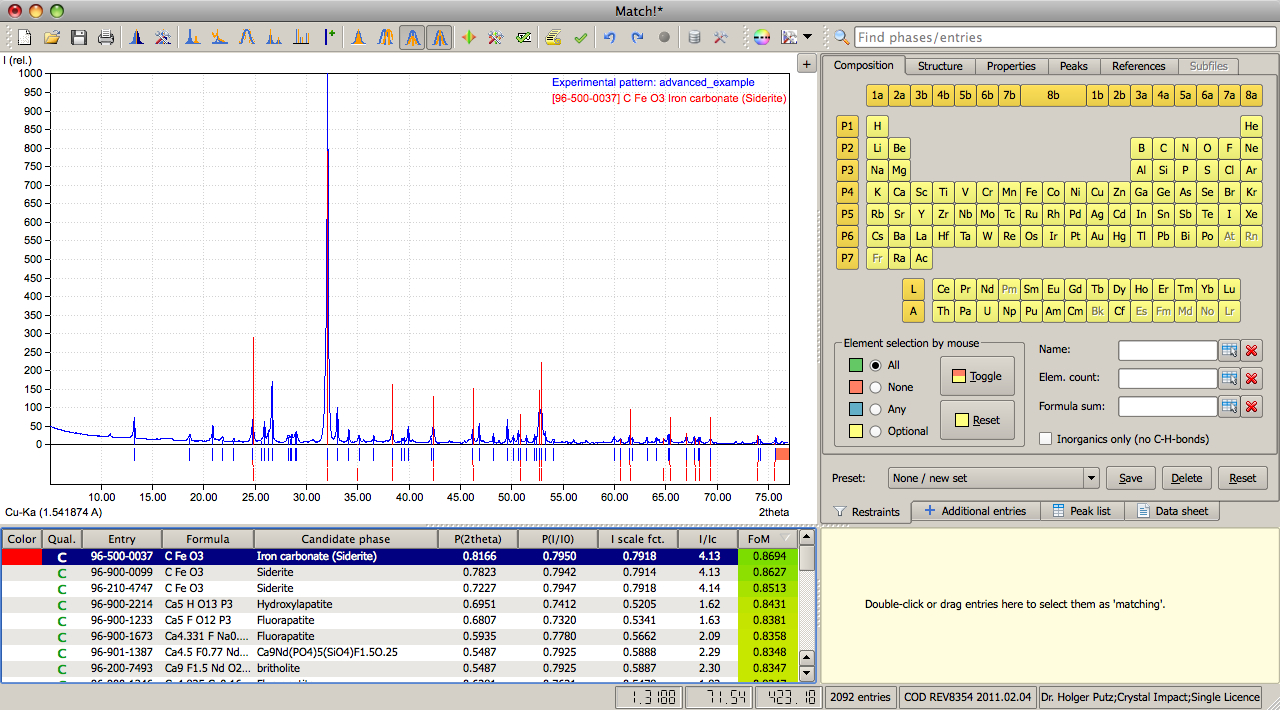Click the red color swatch of Siderite entry

click(x=21, y=556)
